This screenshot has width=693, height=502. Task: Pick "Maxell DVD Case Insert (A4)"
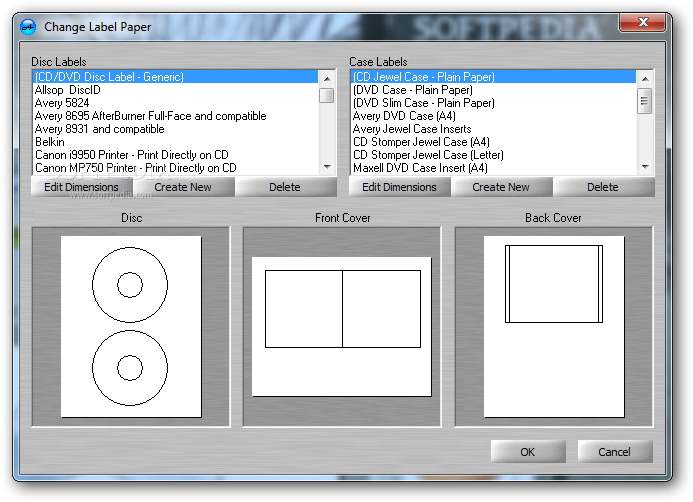[494, 168]
